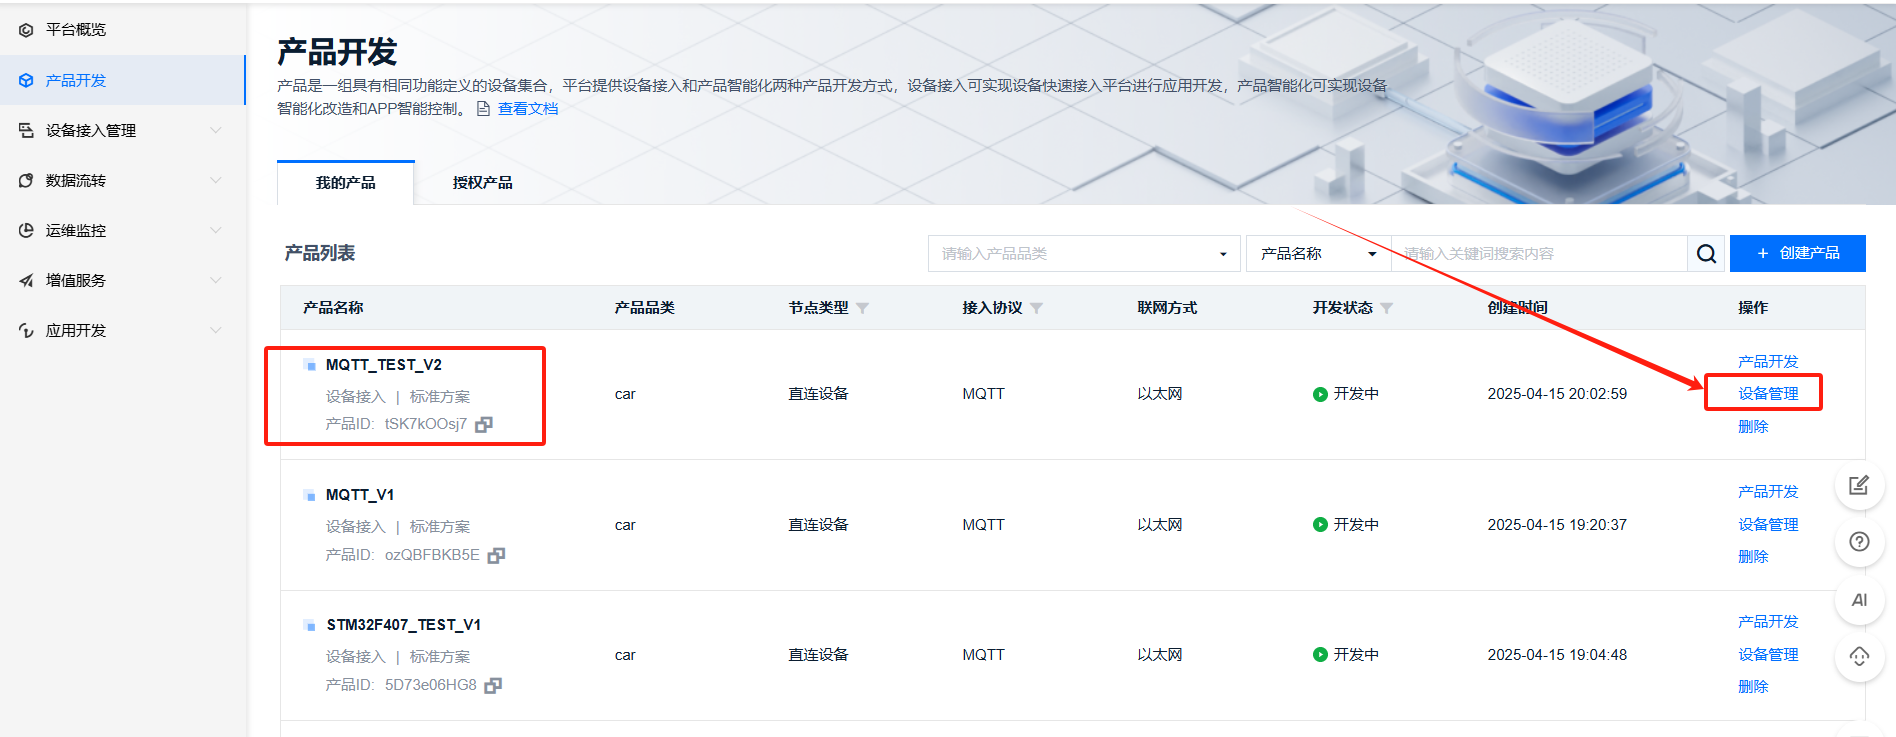
Task: Open the 请输入产品品类 dropdown
Action: point(1084,253)
